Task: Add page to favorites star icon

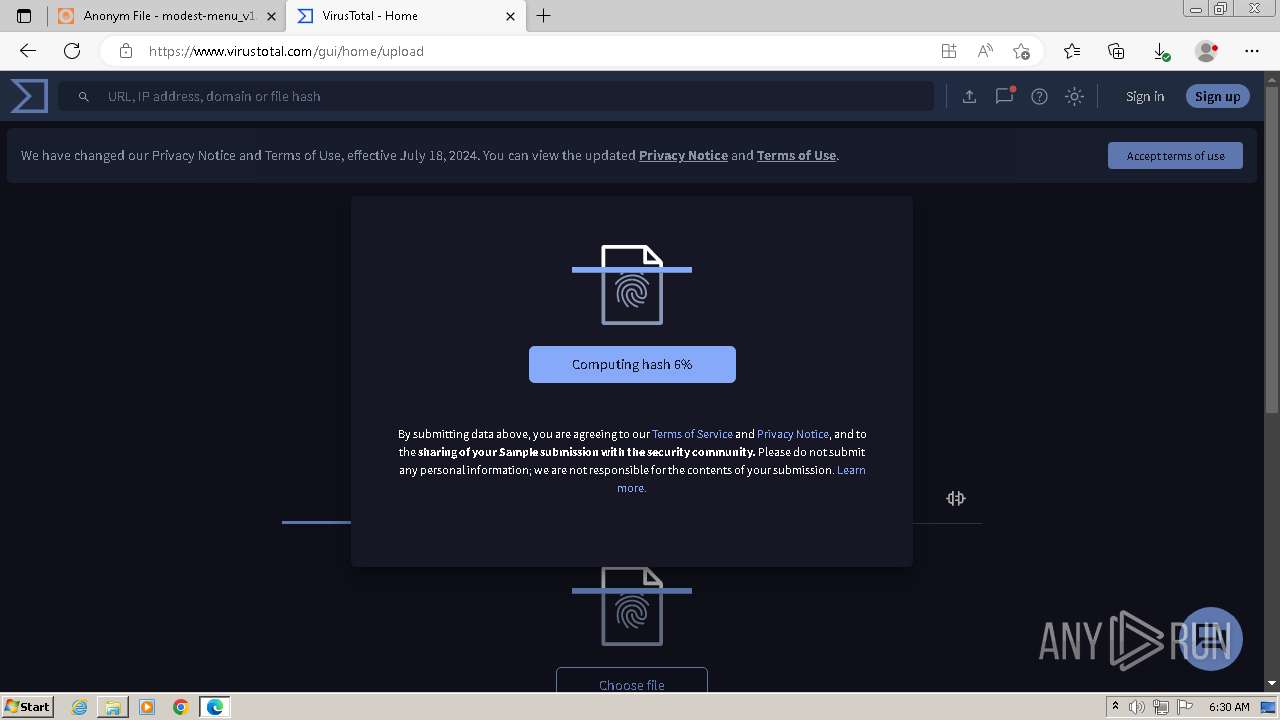Action: pos(1021,51)
